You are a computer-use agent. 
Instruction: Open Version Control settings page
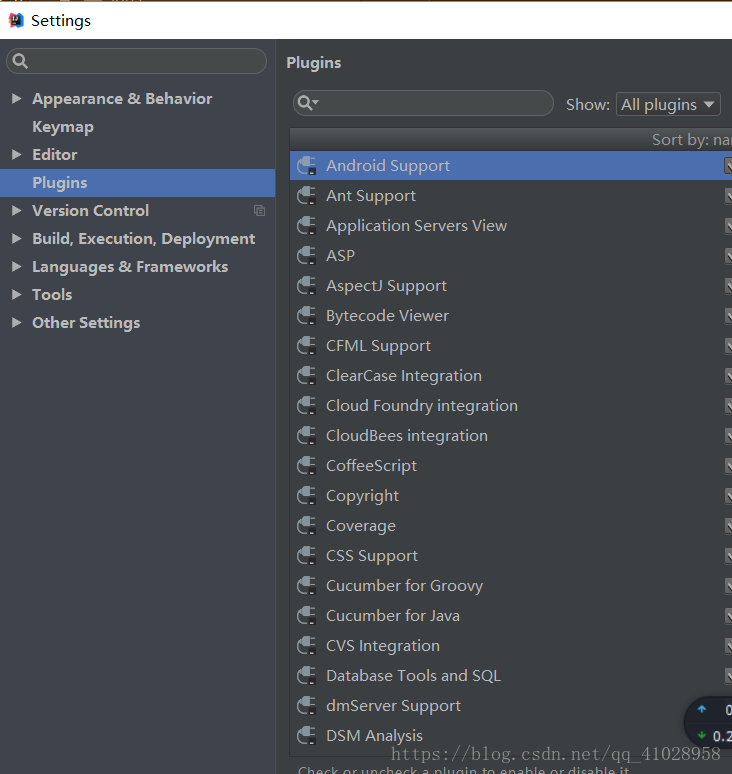click(x=90, y=211)
